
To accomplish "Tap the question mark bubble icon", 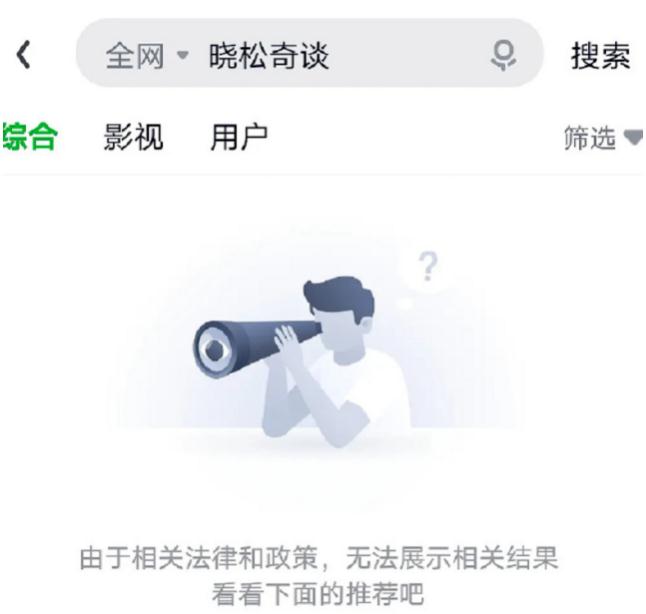I will click(x=428, y=268).
